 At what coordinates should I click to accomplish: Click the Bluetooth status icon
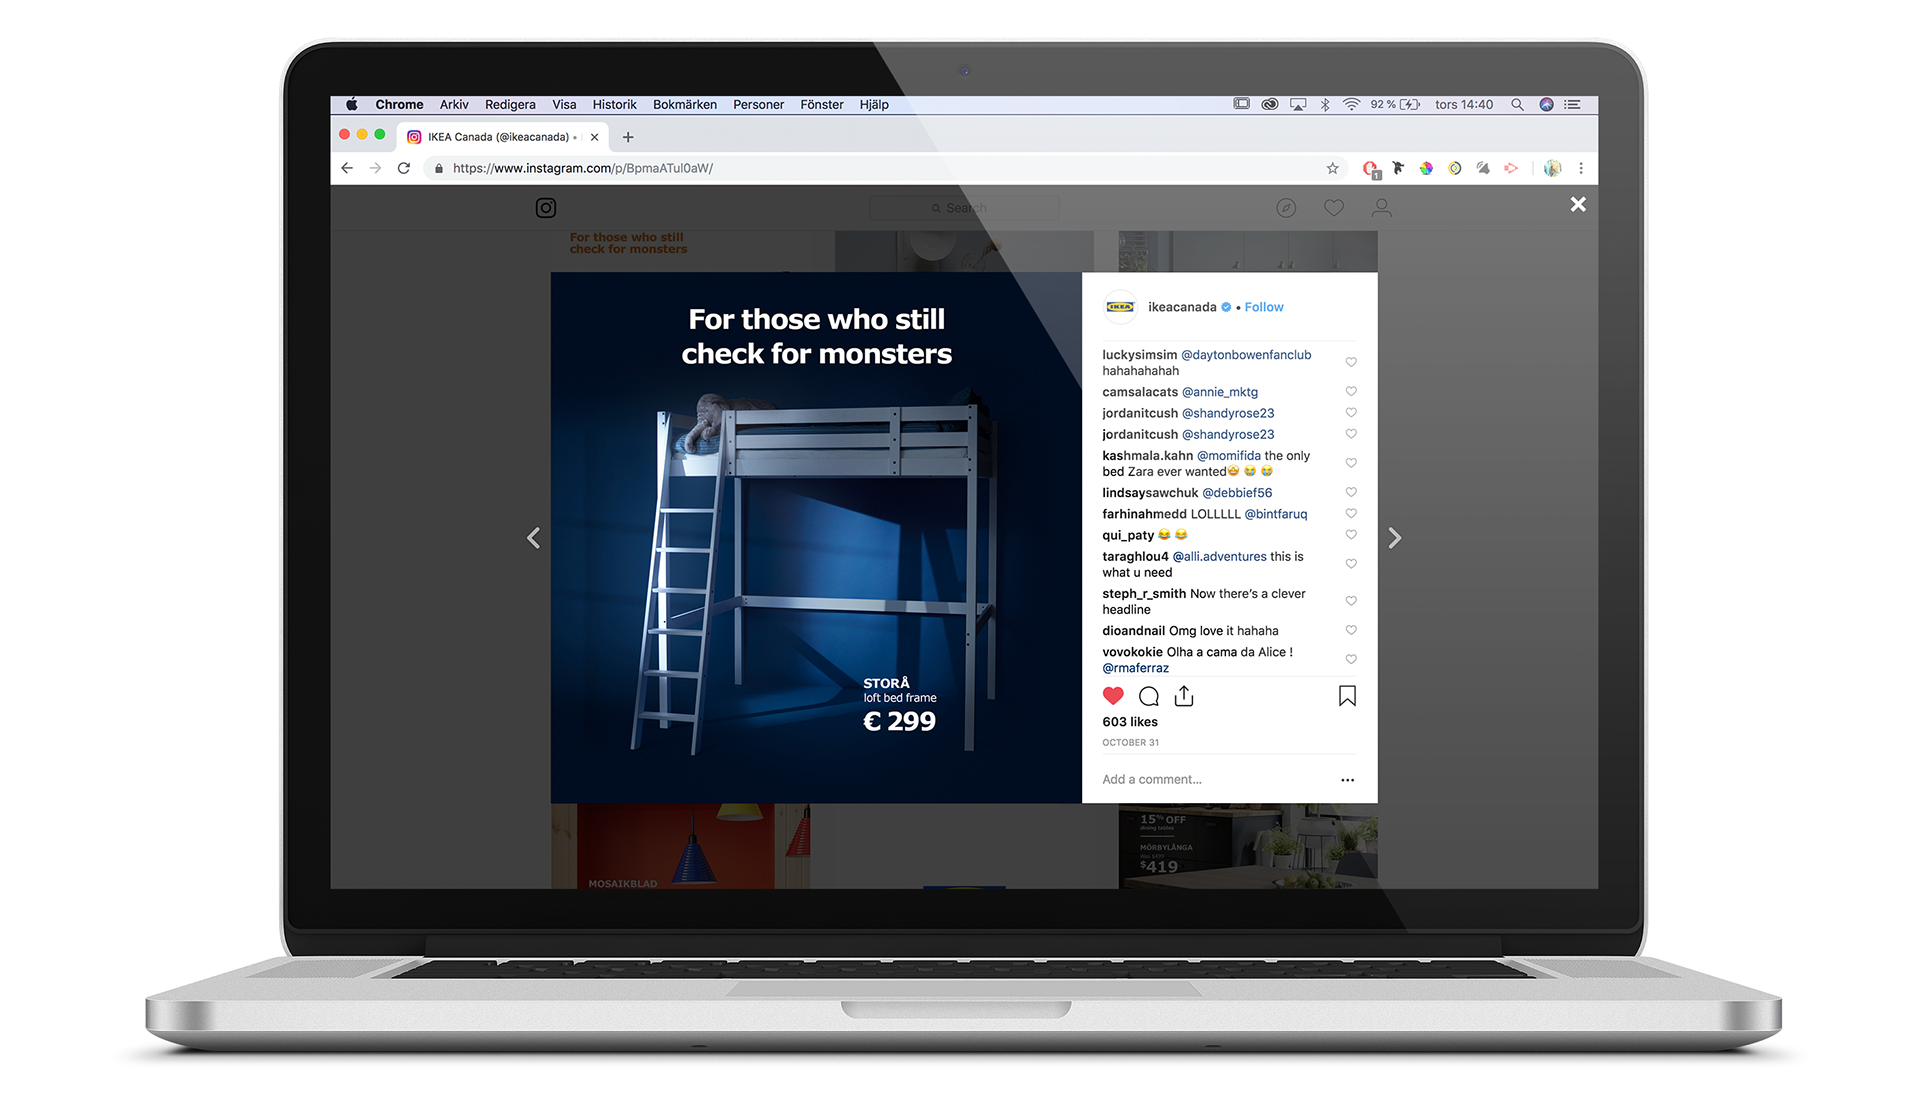(1325, 104)
